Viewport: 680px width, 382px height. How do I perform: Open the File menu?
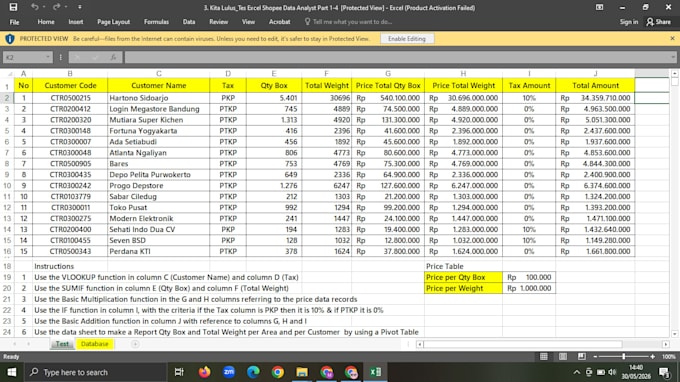(14, 22)
